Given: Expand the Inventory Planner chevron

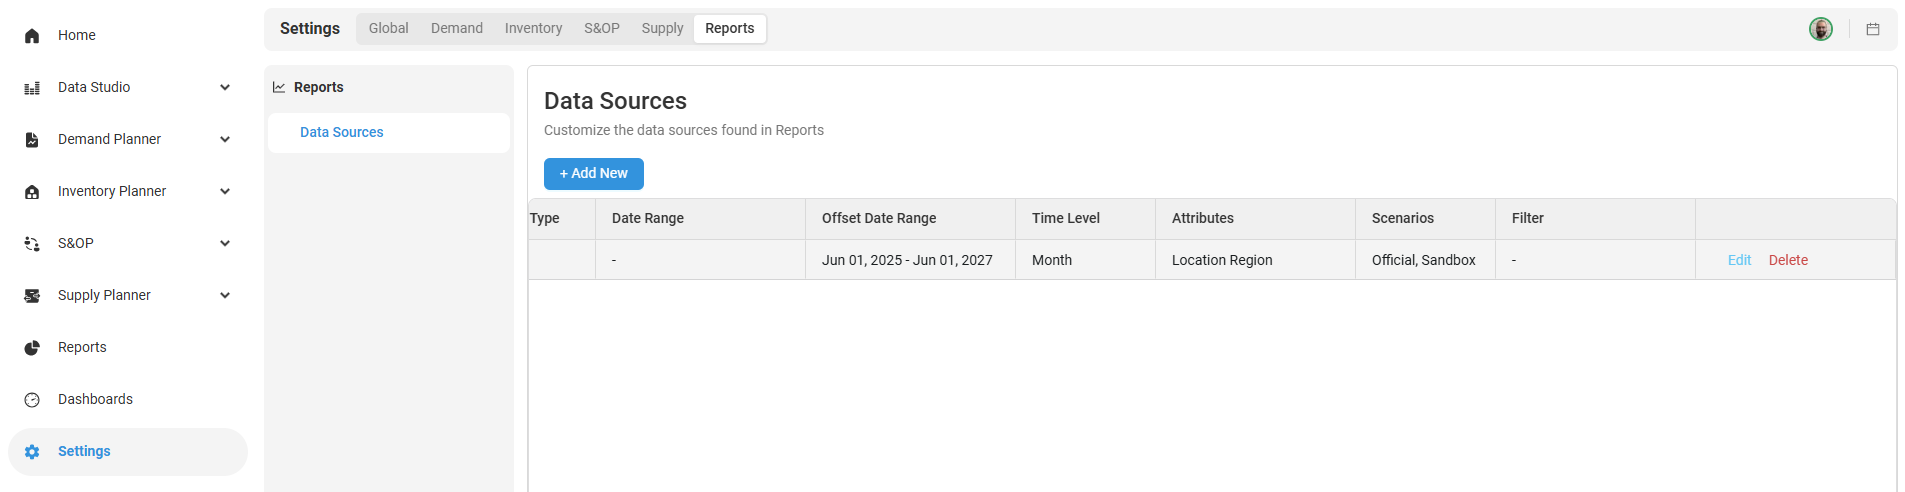Looking at the screenshot, I should (x=225, y=192).
